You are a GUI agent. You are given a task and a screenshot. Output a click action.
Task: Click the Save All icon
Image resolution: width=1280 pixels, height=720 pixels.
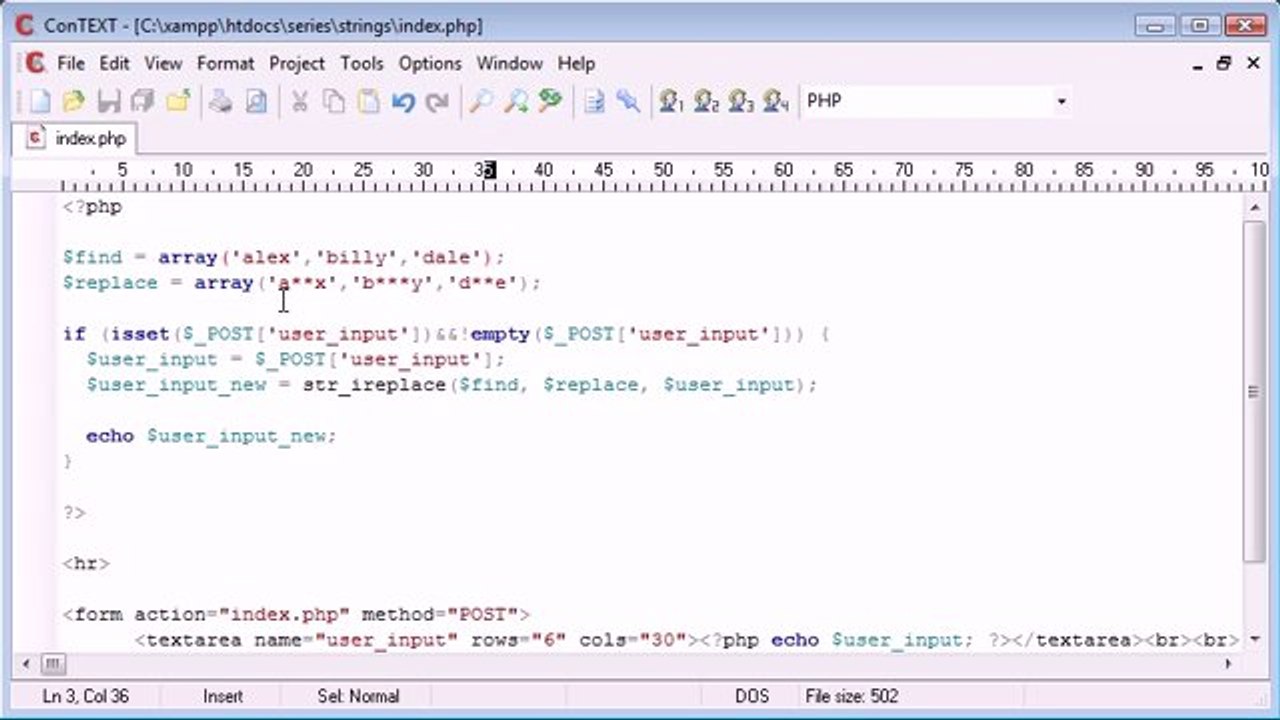click(143, 101)
